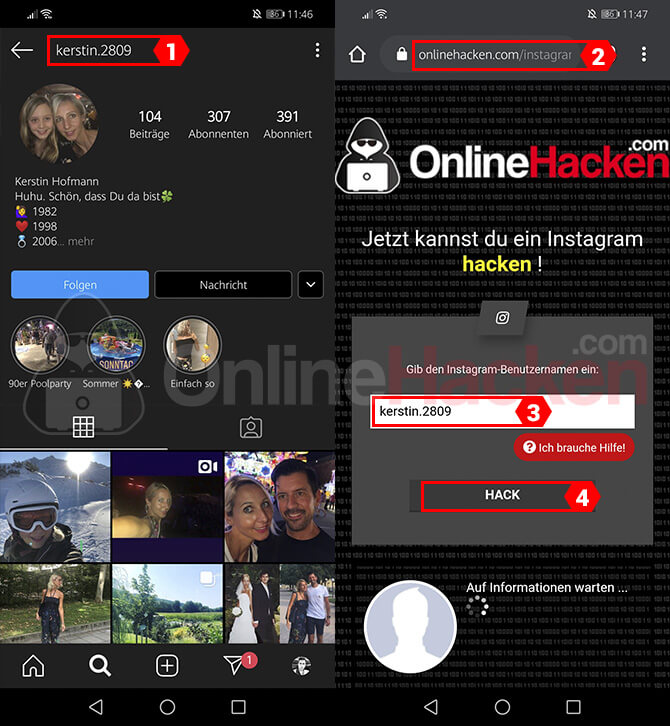Open direct messages with 1 notification
This screenshot has width=670, height=726.
(239, 664)
